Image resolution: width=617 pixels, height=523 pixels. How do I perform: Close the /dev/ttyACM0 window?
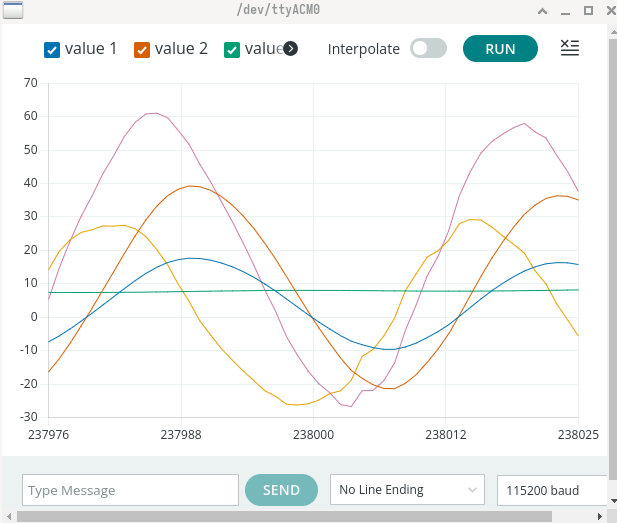[x=606, y=11]
